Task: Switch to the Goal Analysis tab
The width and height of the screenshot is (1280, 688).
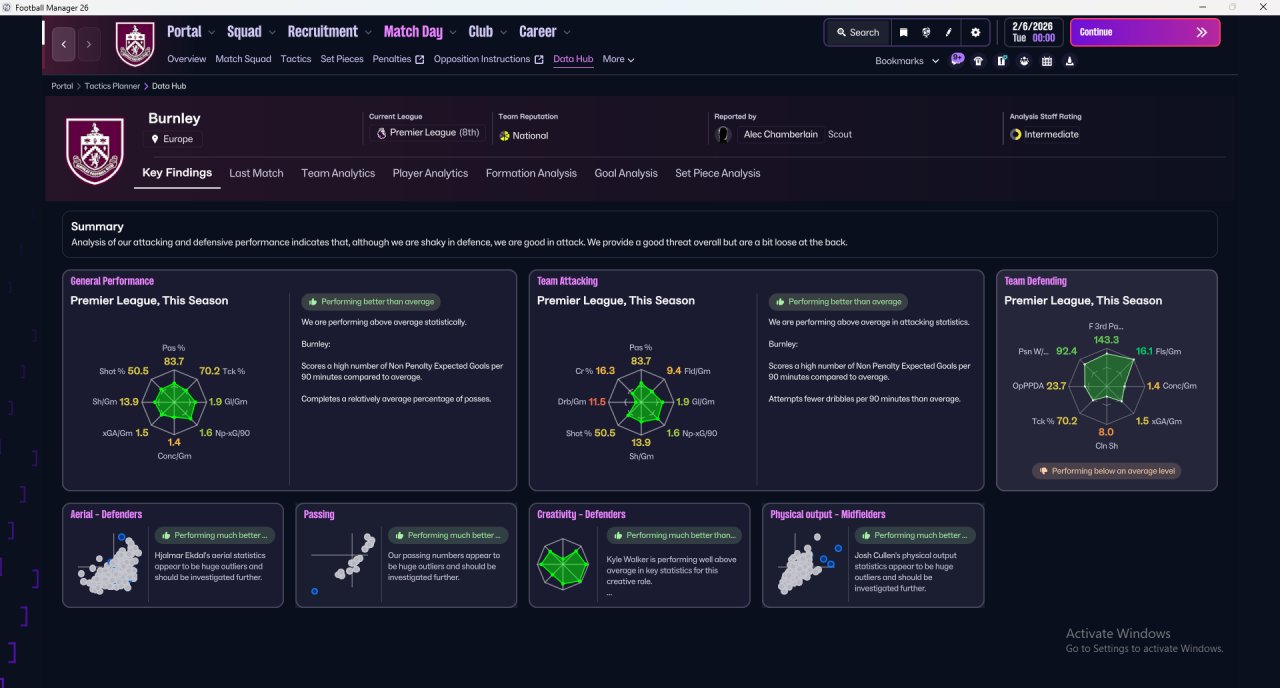Action: pyautogui.click(x=626, y=173)
